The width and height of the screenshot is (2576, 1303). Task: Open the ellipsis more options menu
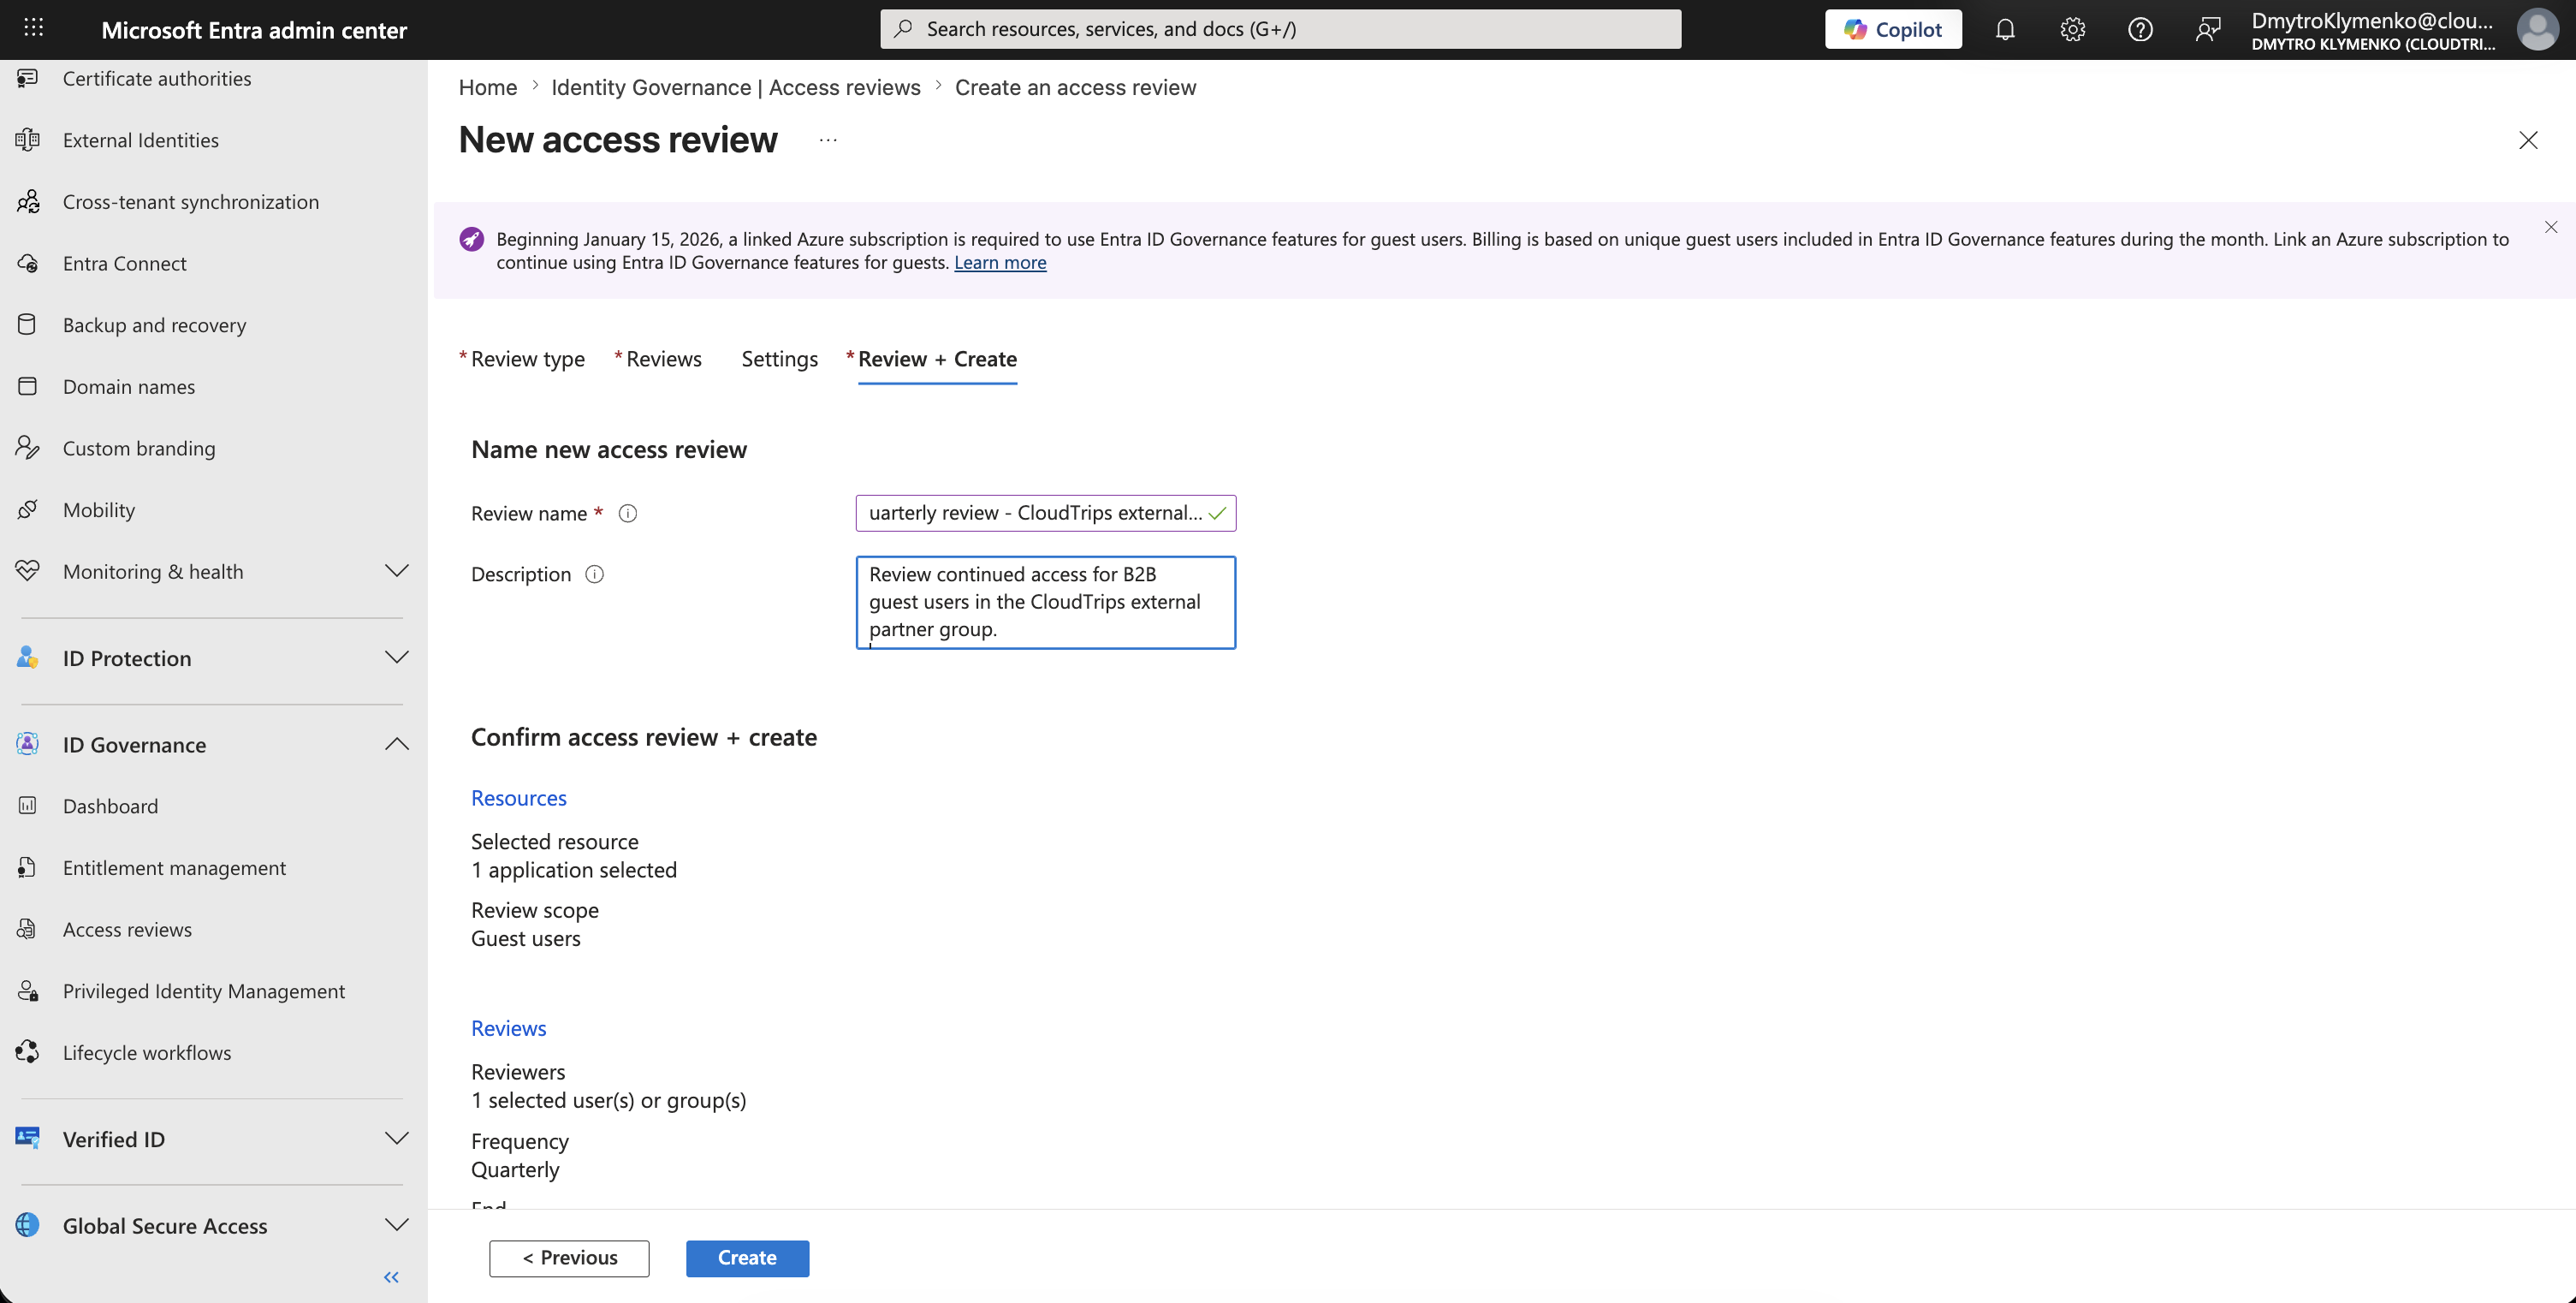coord(828,140)
